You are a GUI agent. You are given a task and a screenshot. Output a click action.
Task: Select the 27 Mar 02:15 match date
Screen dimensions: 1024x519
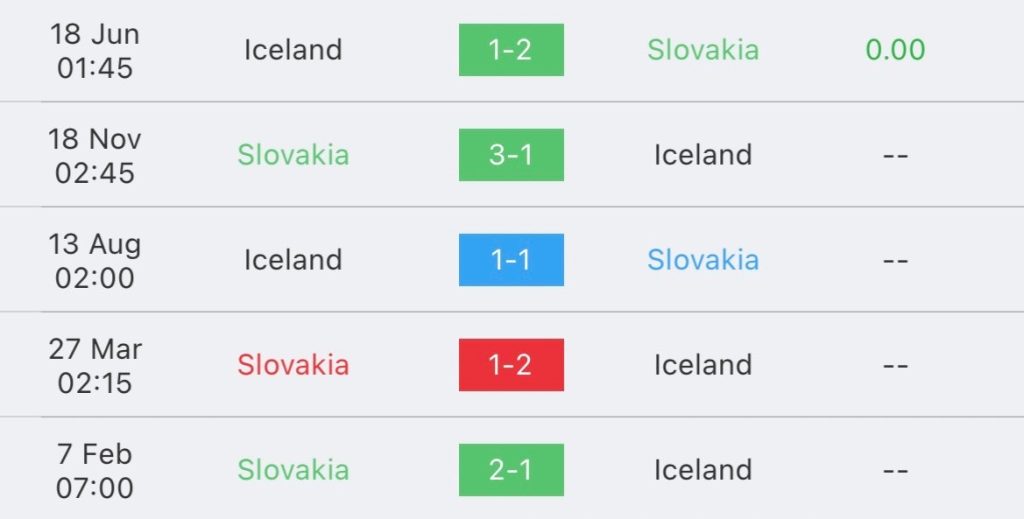[x=95, y=366]
